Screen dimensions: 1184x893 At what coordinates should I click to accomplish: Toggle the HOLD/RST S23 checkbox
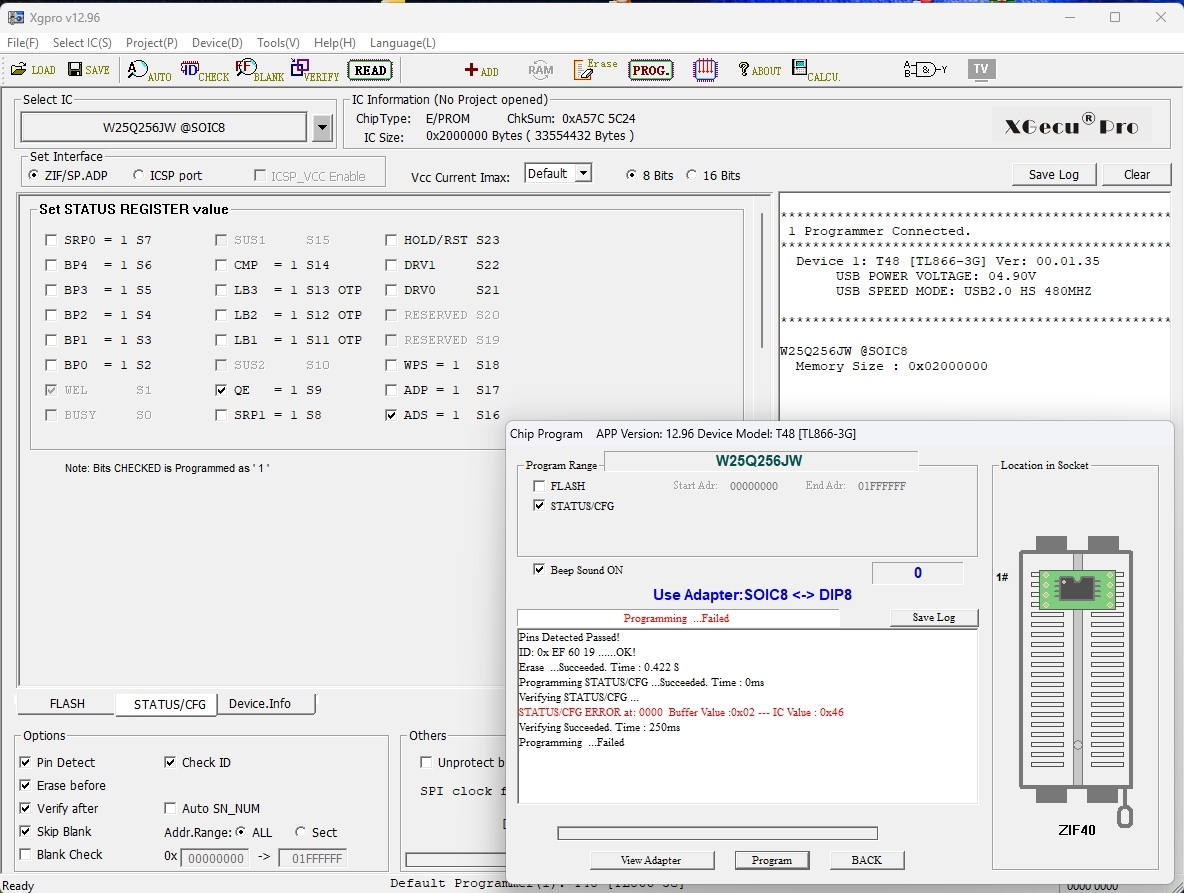(x=390, y=240)
